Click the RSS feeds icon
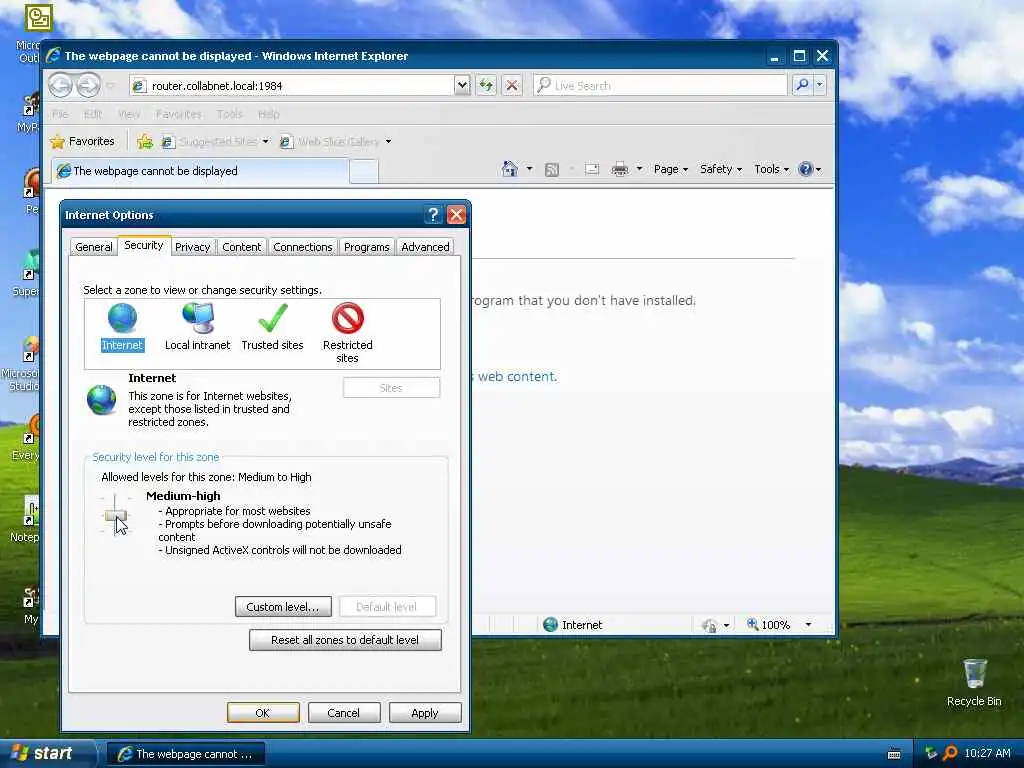This screenshot has height=768, width=1024. (552, 170)
